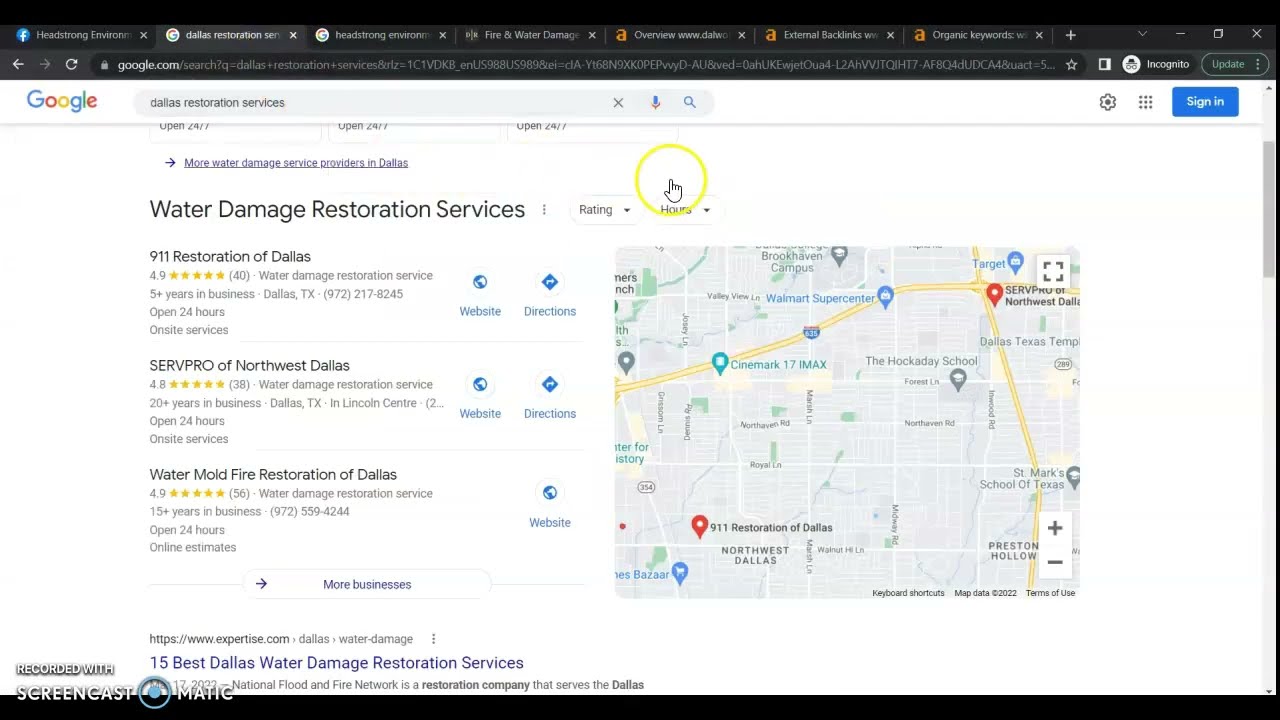Open the browser side panel icon

tap(1104, 64)
